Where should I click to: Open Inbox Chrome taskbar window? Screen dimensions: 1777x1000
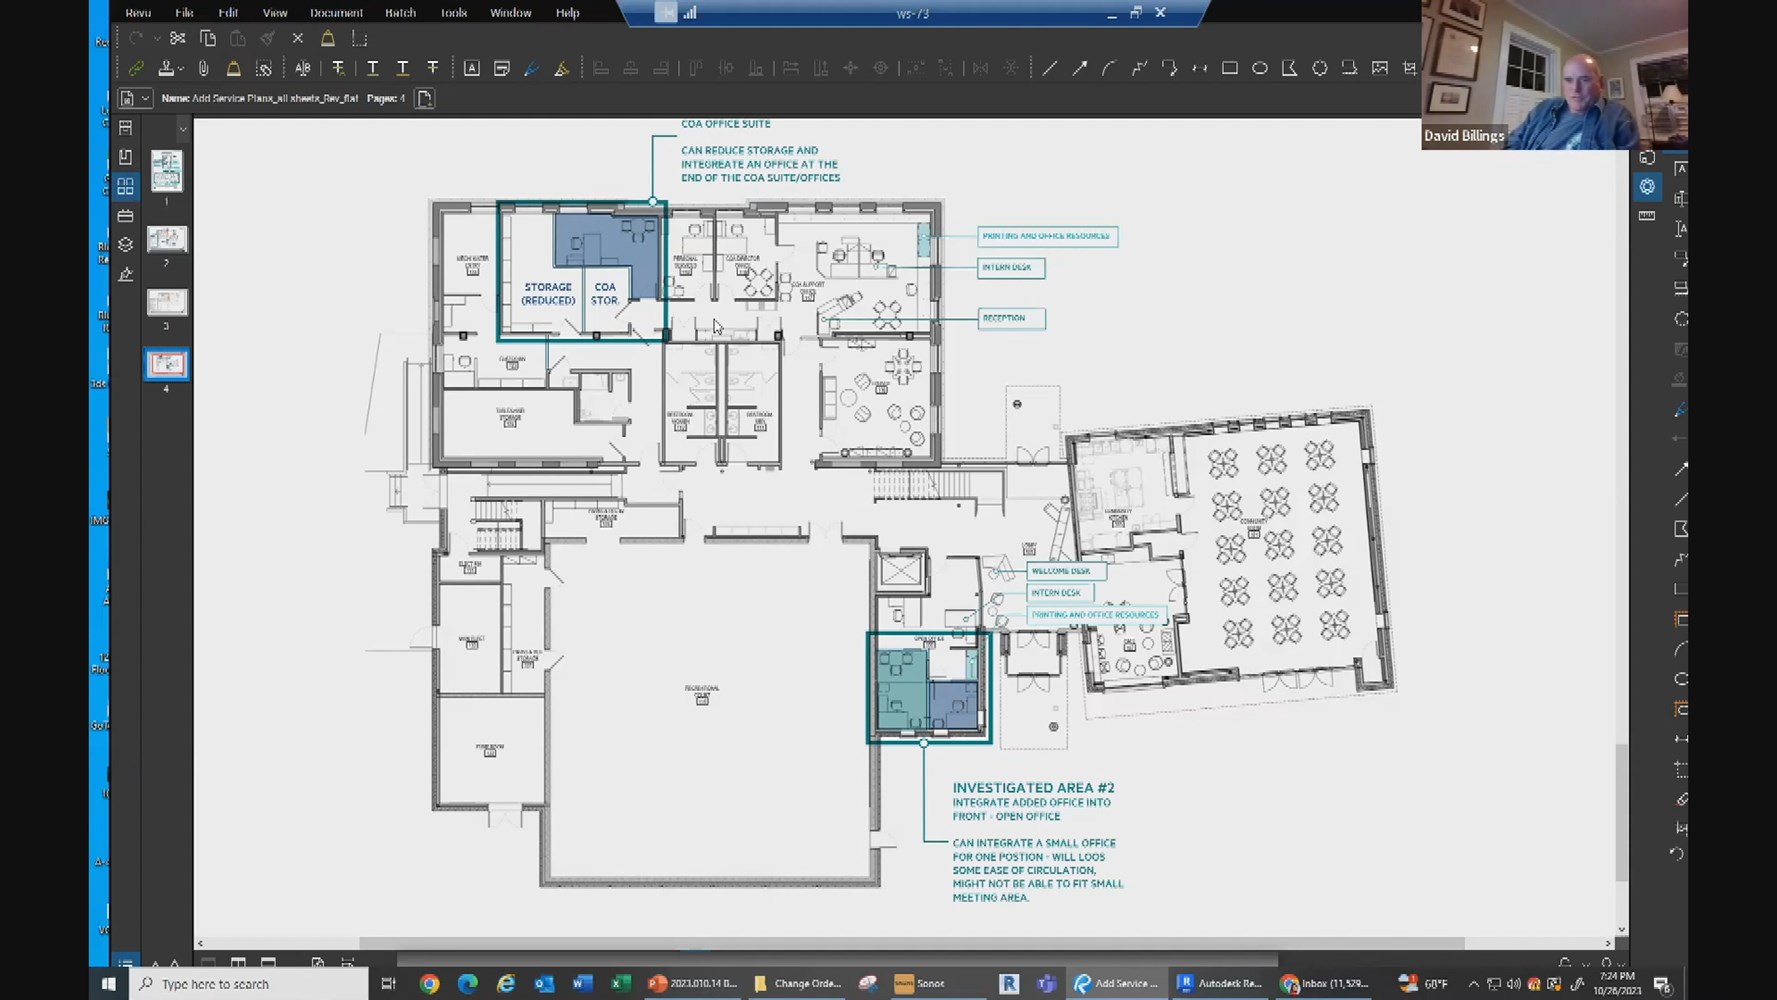[x=1325, y=984]
